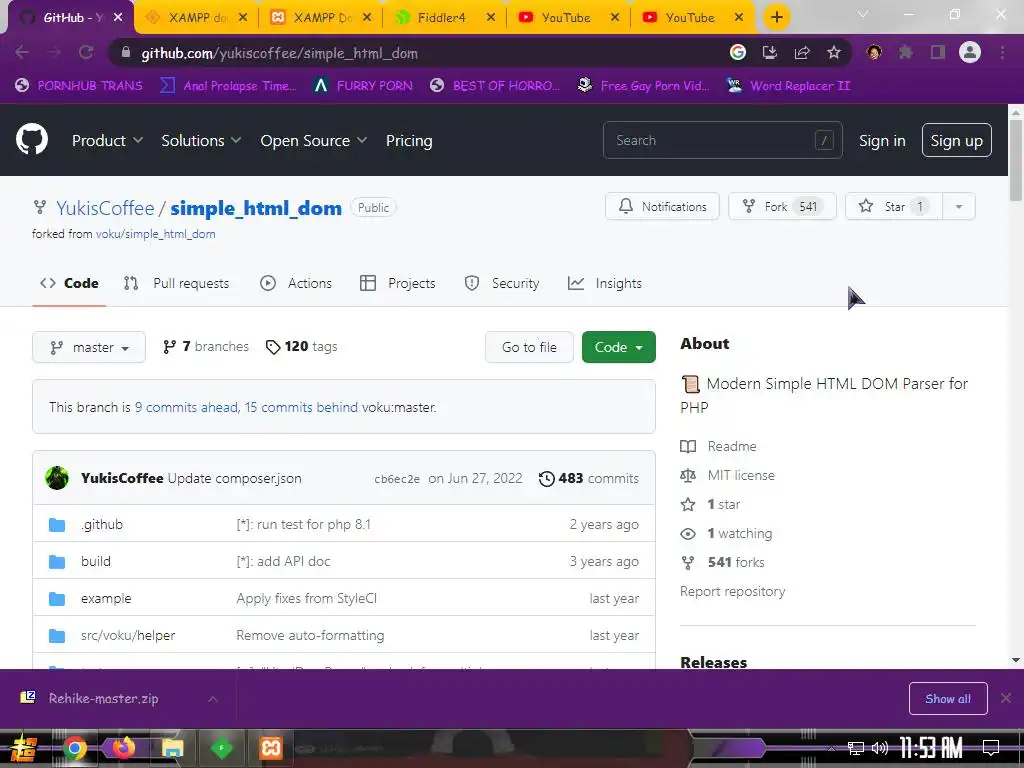Expand the Solutions menu
This screenshot has width=1024, height=768.
(201, 140)
